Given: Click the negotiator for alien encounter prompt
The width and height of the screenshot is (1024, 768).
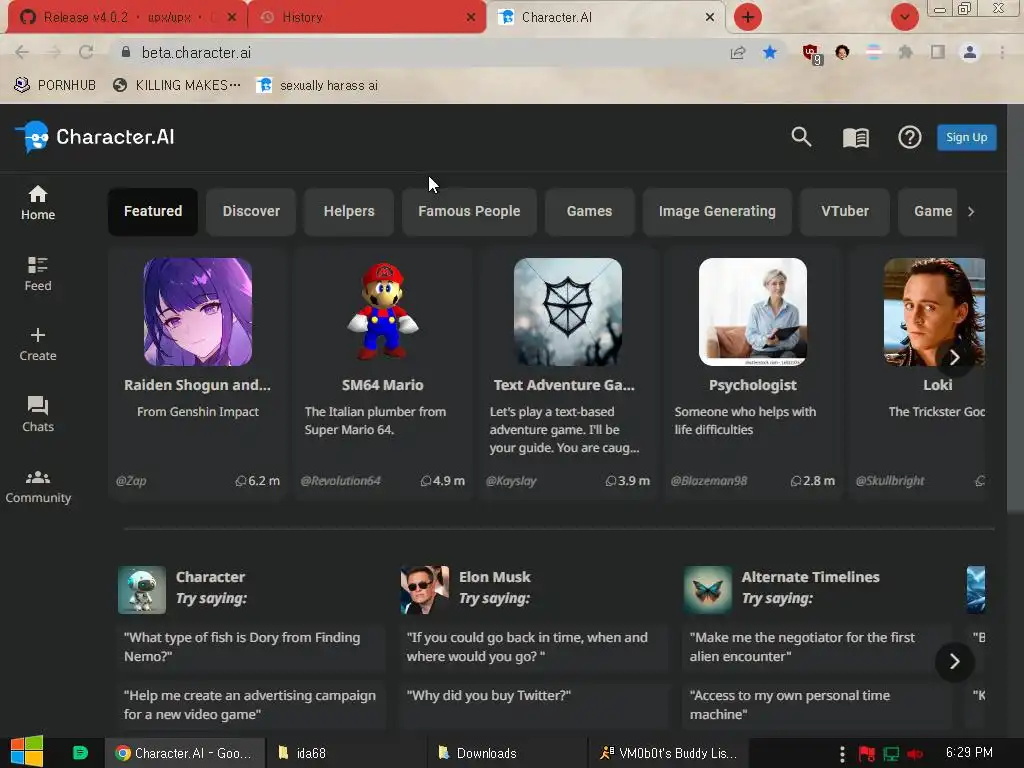Looking at the screenshot, I should click(819, 647).
